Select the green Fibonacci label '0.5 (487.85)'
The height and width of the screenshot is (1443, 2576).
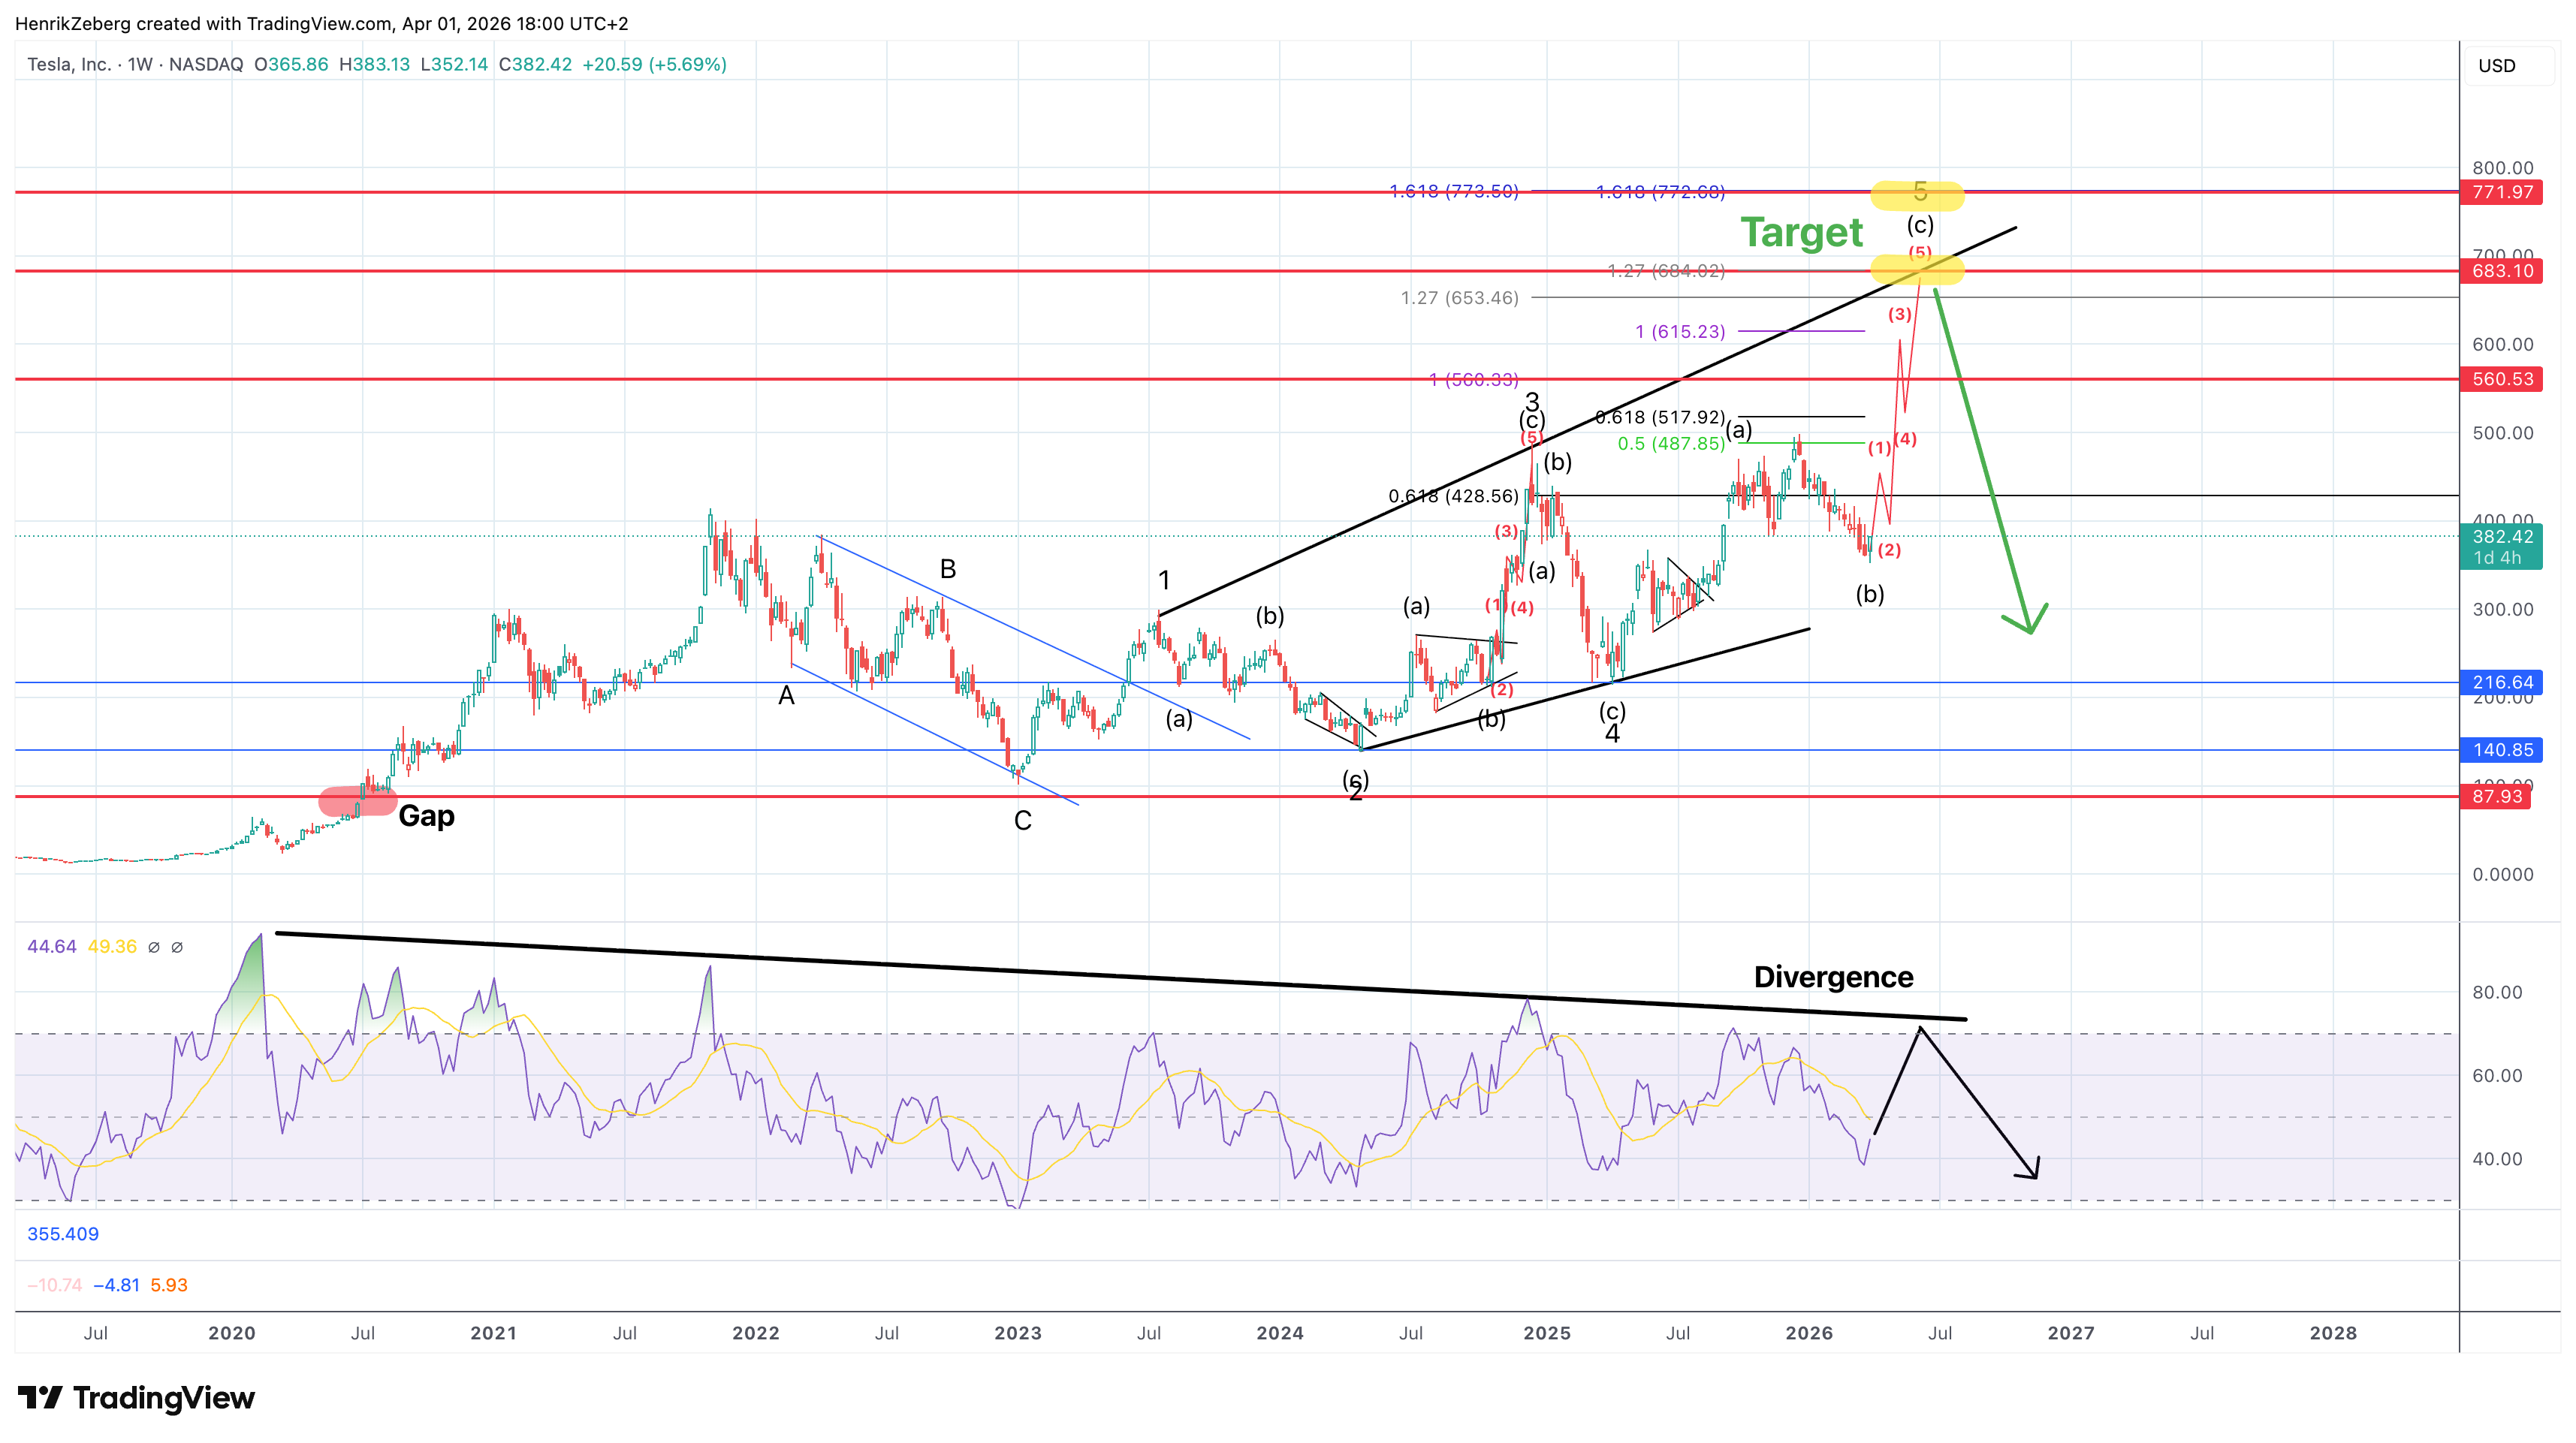(1671, 444)
